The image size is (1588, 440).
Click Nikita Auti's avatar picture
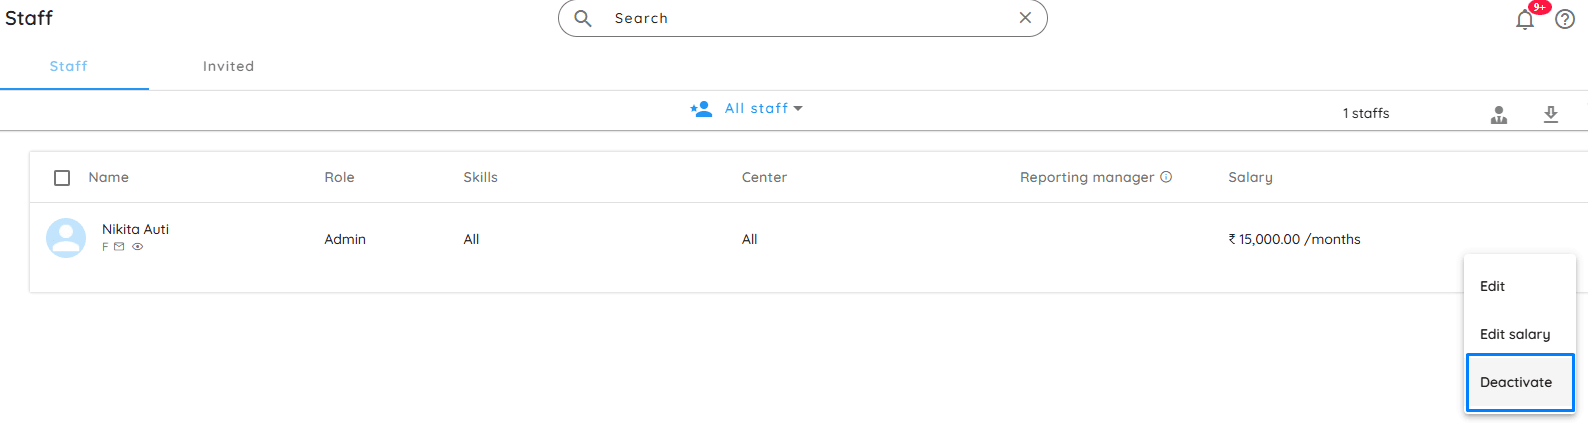(66, 238)
